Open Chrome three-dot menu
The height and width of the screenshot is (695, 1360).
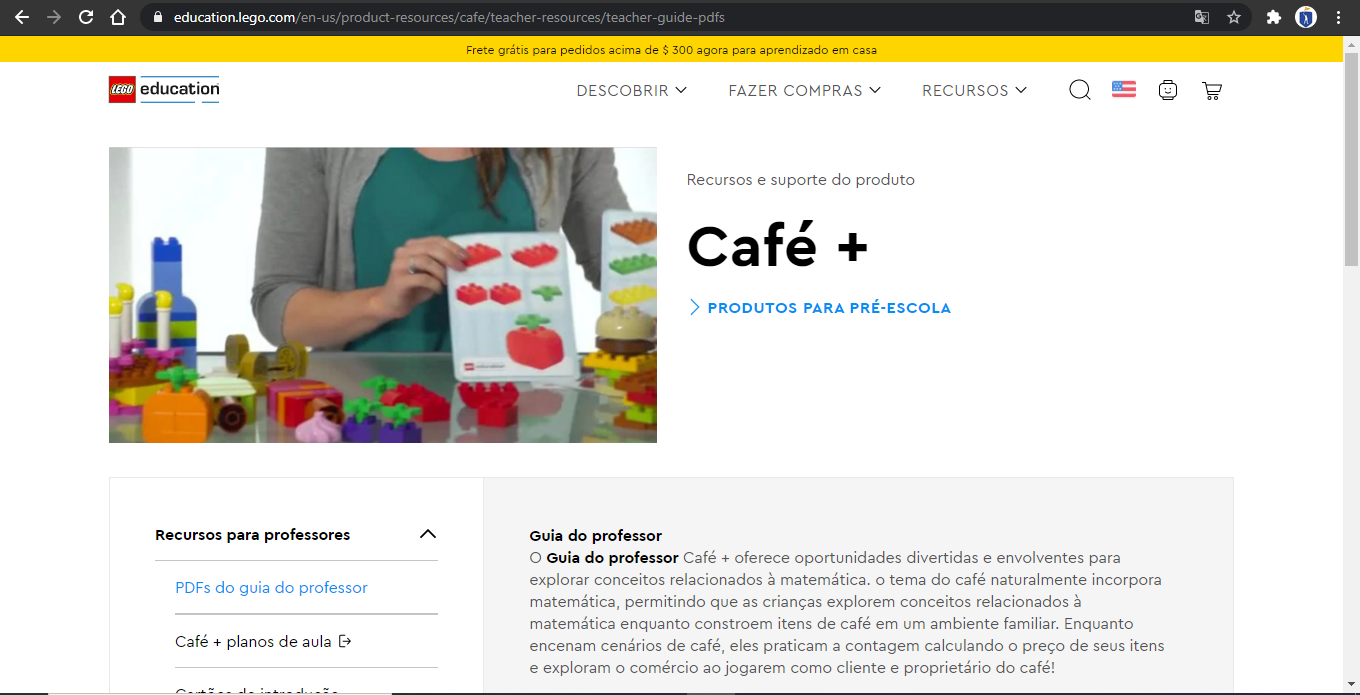coord(1338,17)
